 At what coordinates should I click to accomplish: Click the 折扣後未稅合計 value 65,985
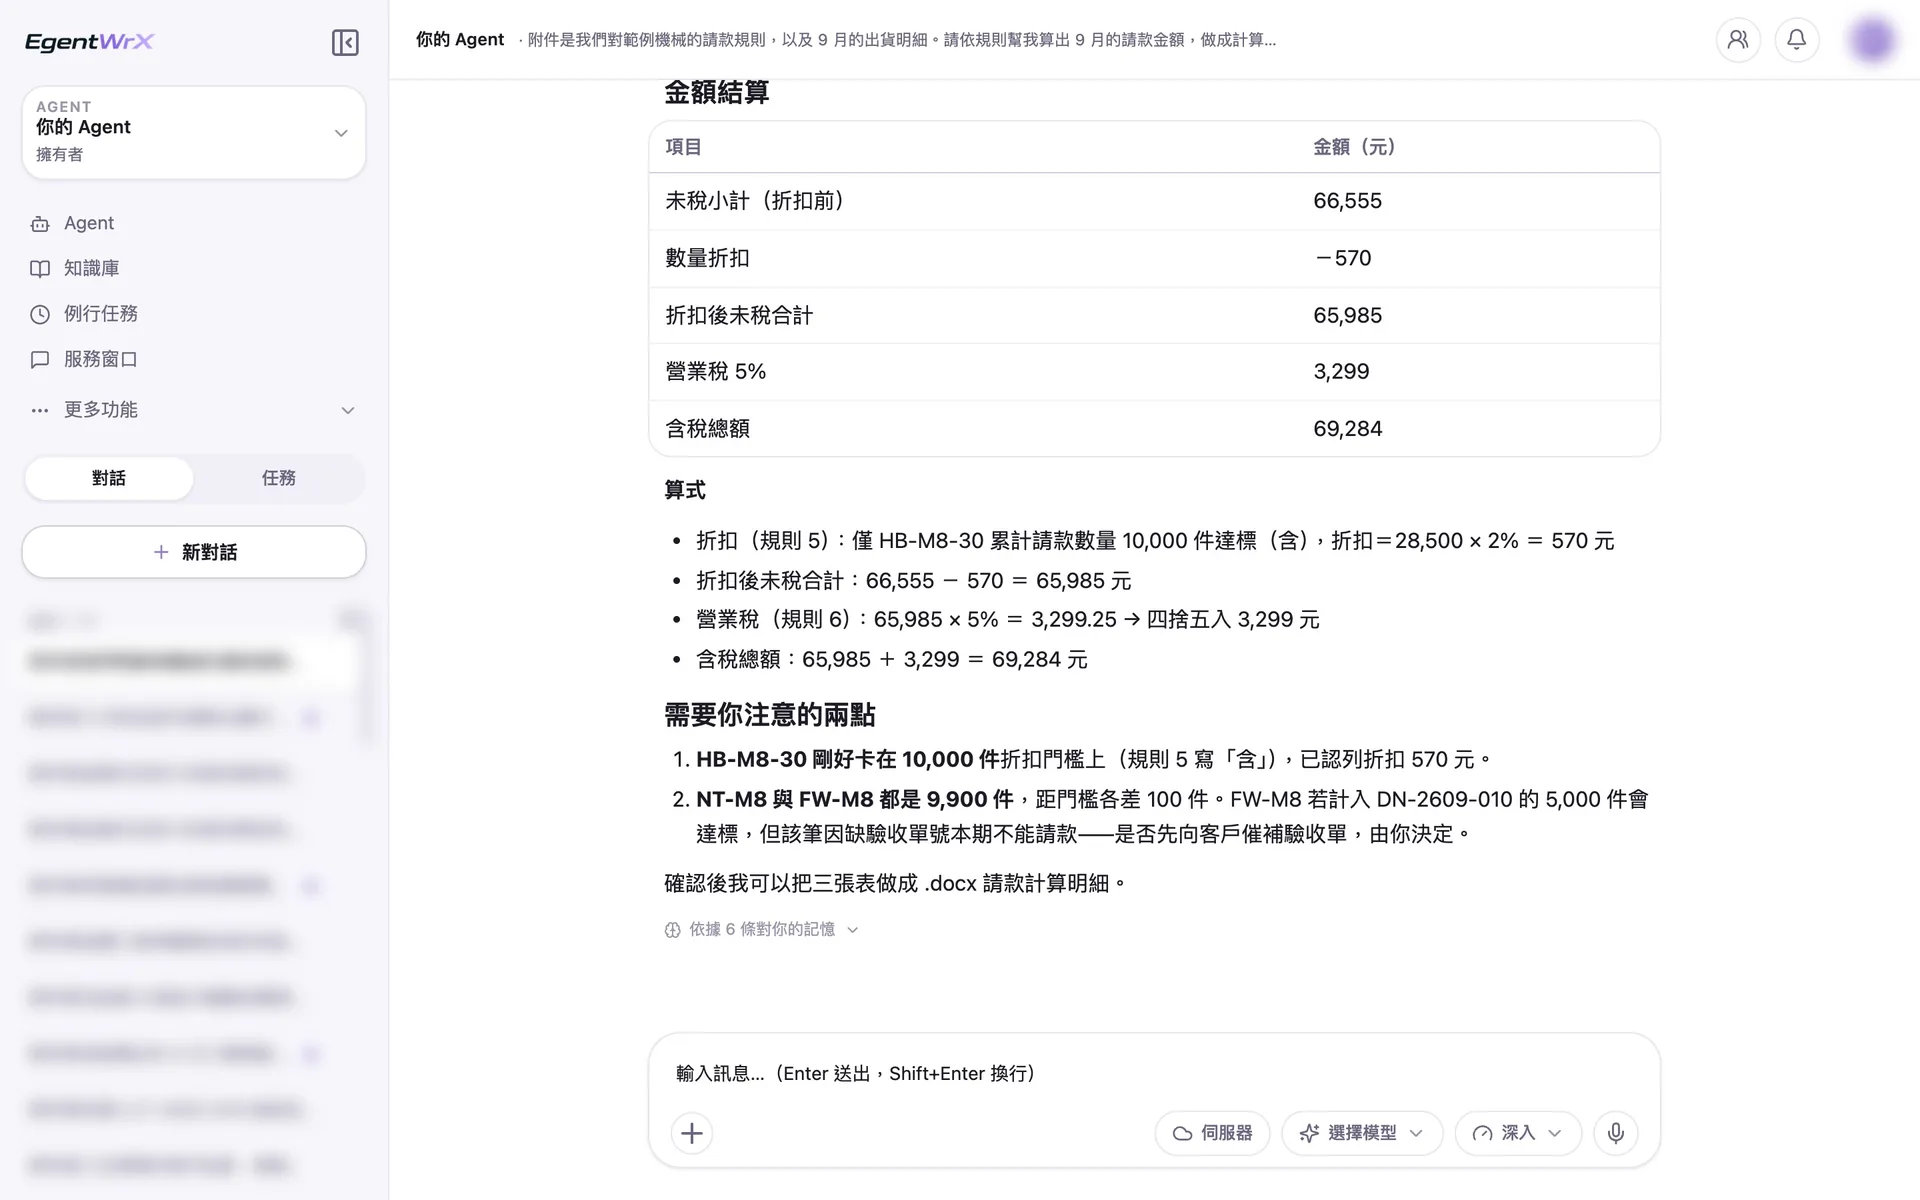[1348, 316]
